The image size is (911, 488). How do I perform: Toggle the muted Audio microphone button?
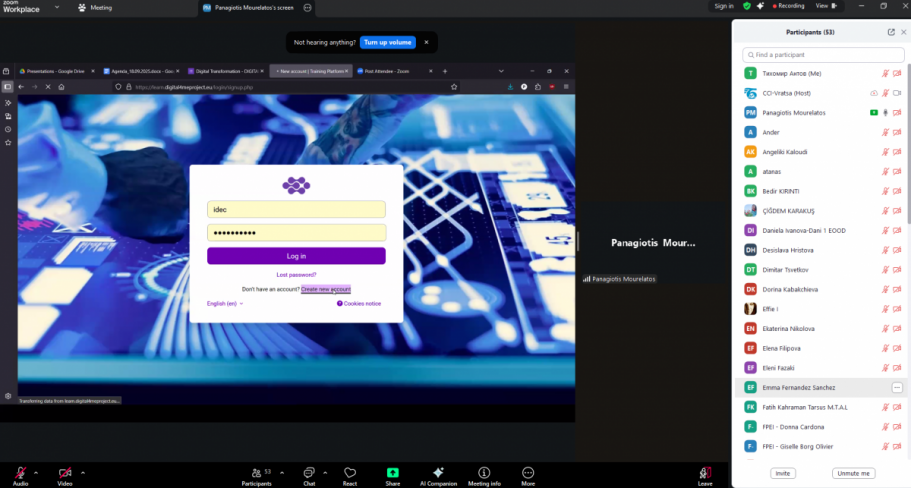[20, 472]
